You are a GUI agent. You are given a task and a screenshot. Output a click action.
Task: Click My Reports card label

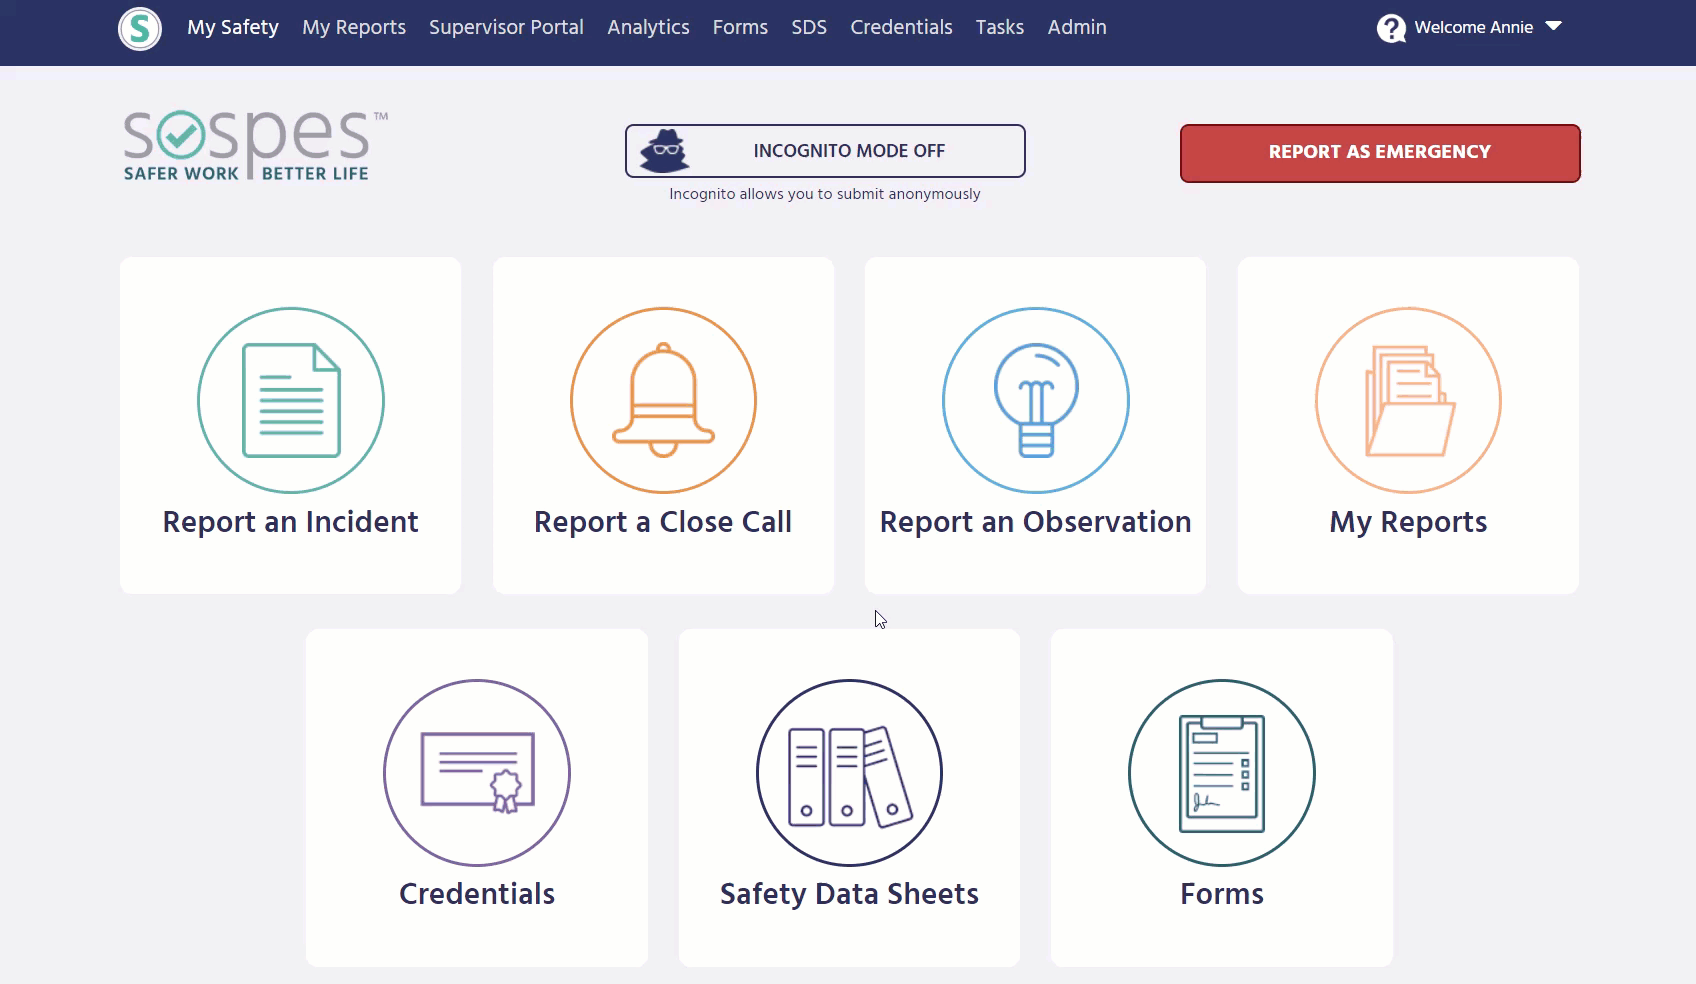point(1408,522)
